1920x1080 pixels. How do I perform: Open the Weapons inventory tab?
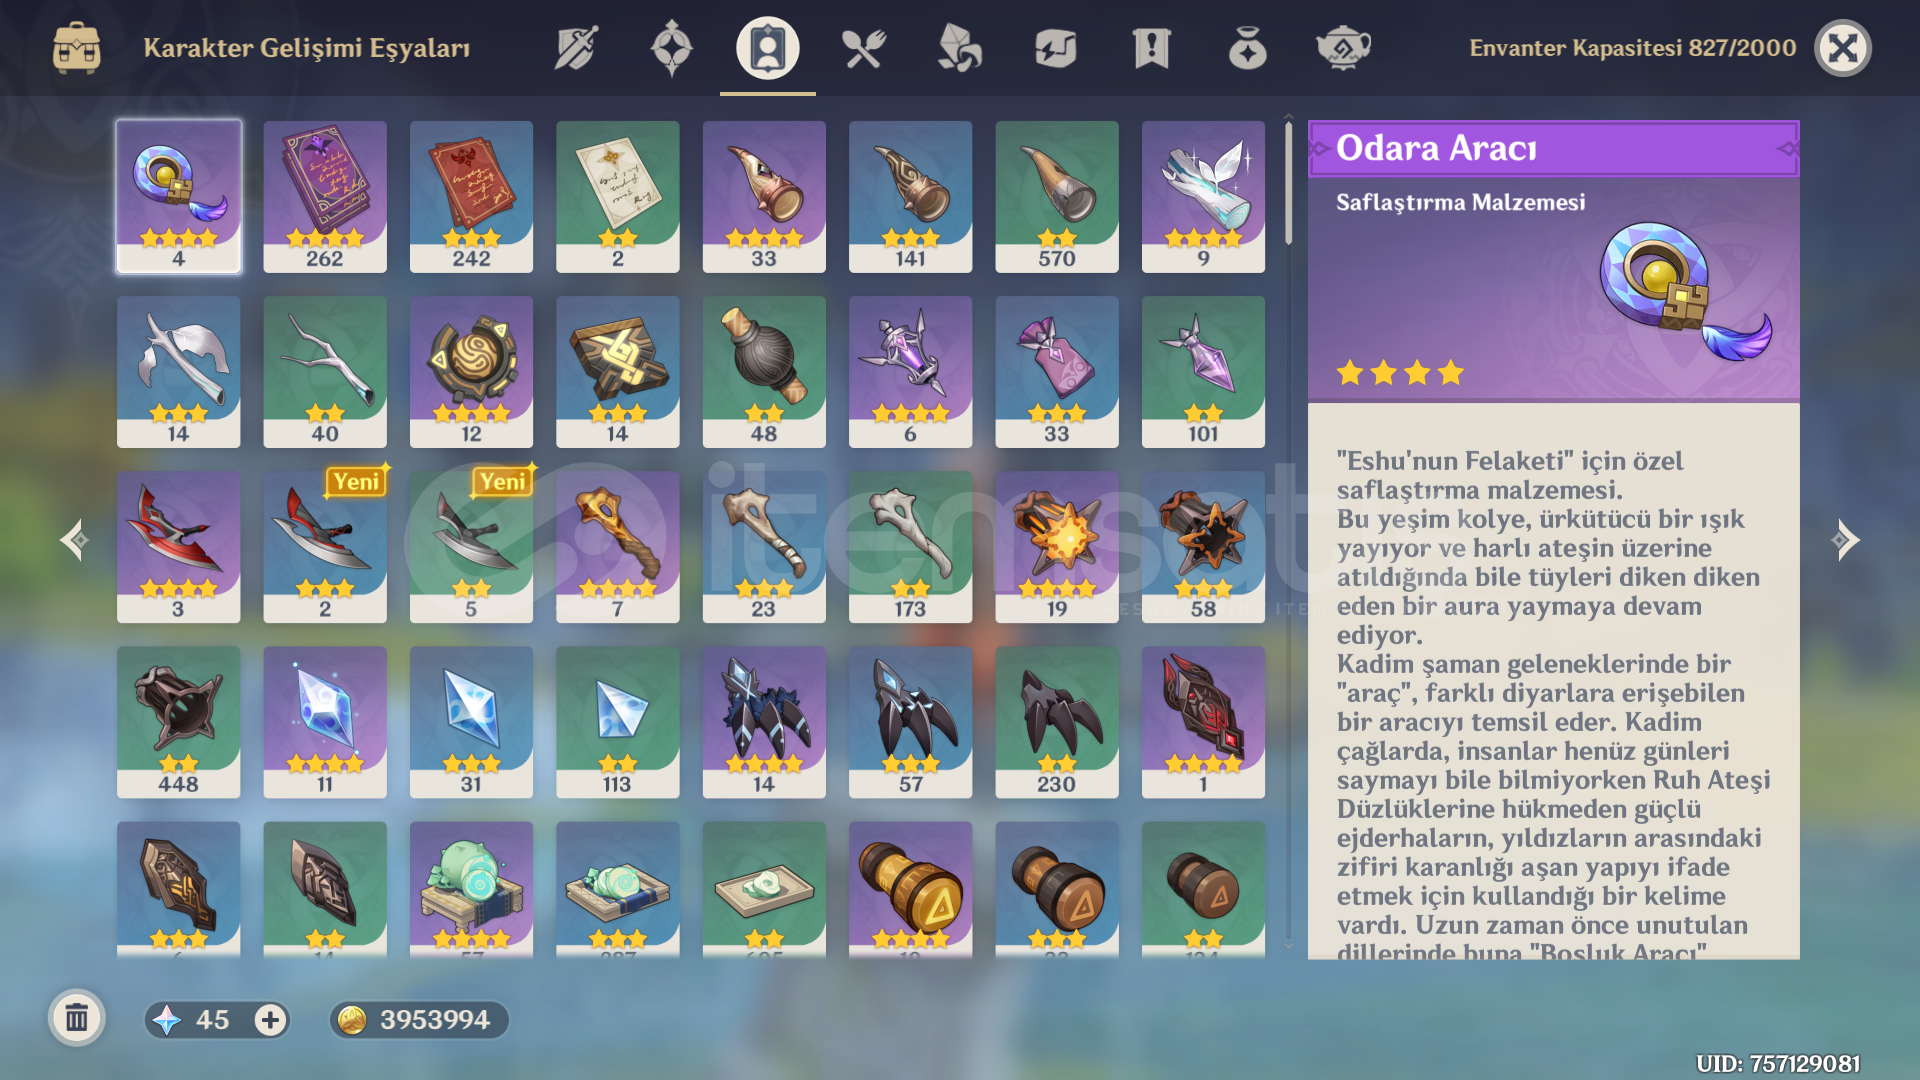click(576, 48)
